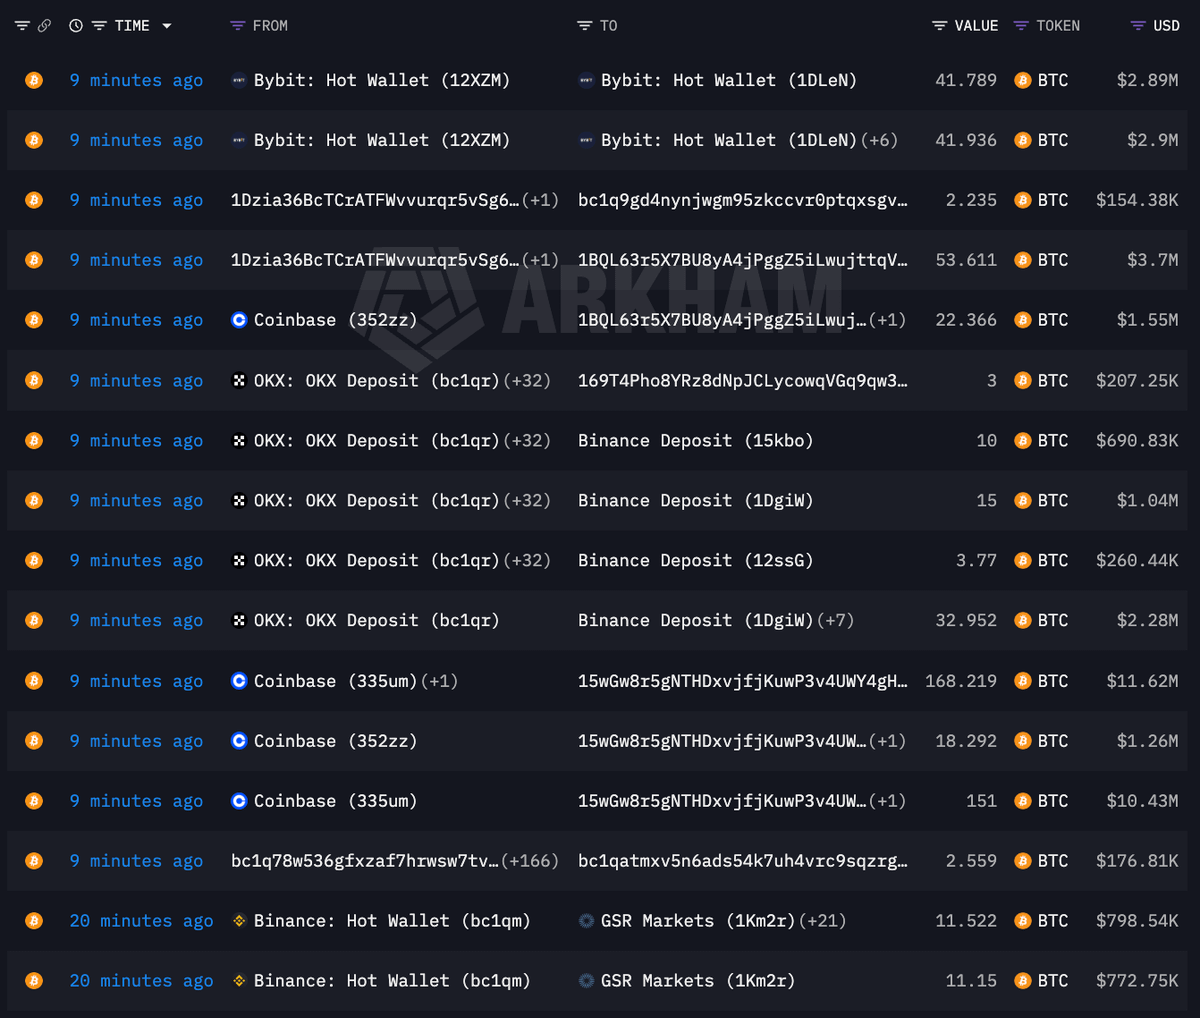Open the filter icon next to TOKEN header
The width and height of the screenshot is (1200, 1018).
pos(1021,26)
